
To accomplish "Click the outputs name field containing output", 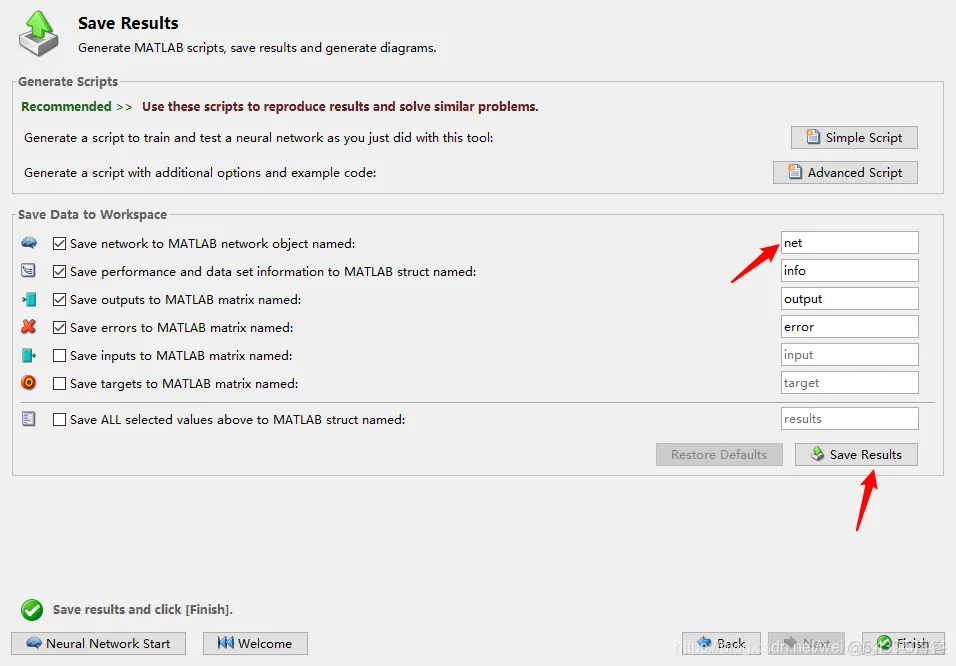I will pos(849,299).
